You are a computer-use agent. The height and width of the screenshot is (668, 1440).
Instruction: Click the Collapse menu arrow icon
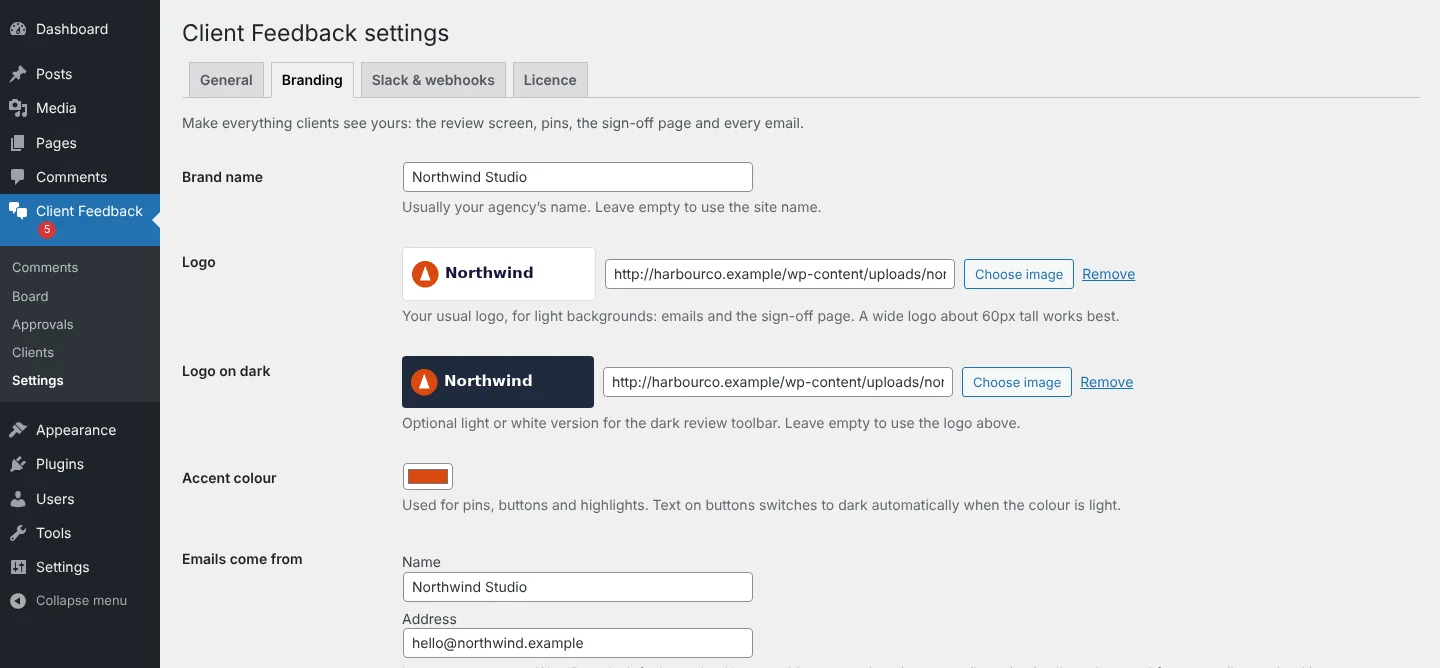pyautogui.click(x=18, y=601)
